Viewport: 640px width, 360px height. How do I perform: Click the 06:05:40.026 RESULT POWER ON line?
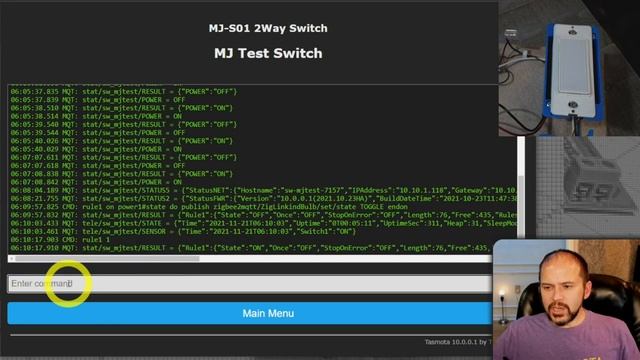click(x=122, y=141)
